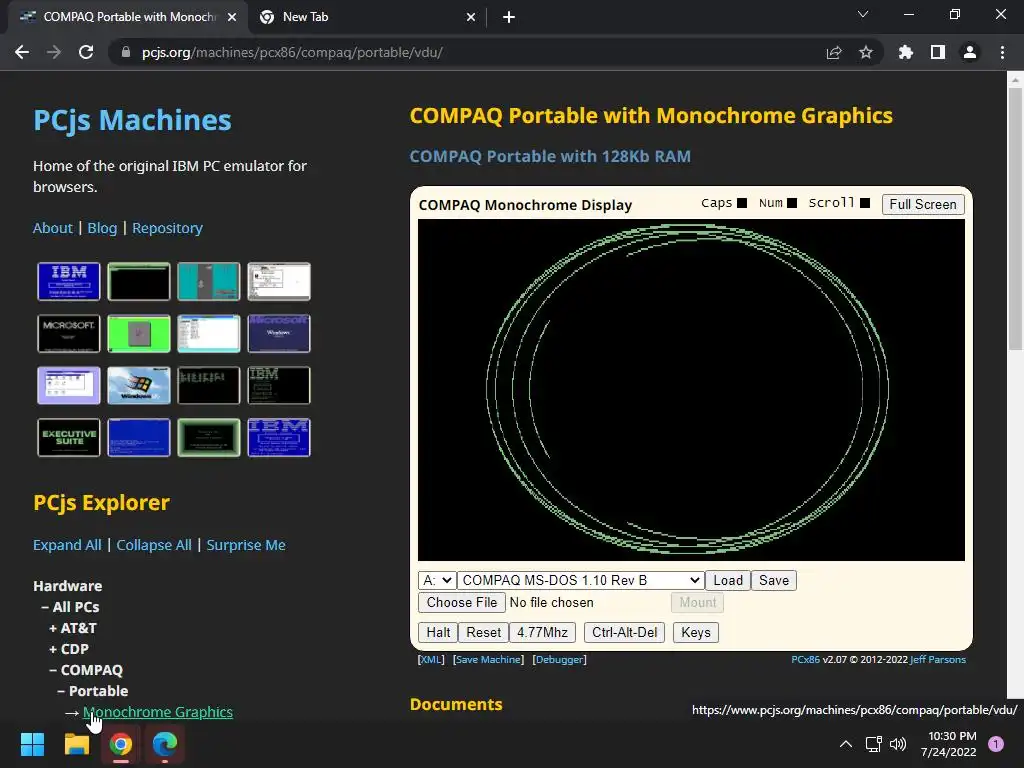Click the lock icon in the address bar
Image resolution: width=1024 pixels, height=768 pixels.
[126, 52]
